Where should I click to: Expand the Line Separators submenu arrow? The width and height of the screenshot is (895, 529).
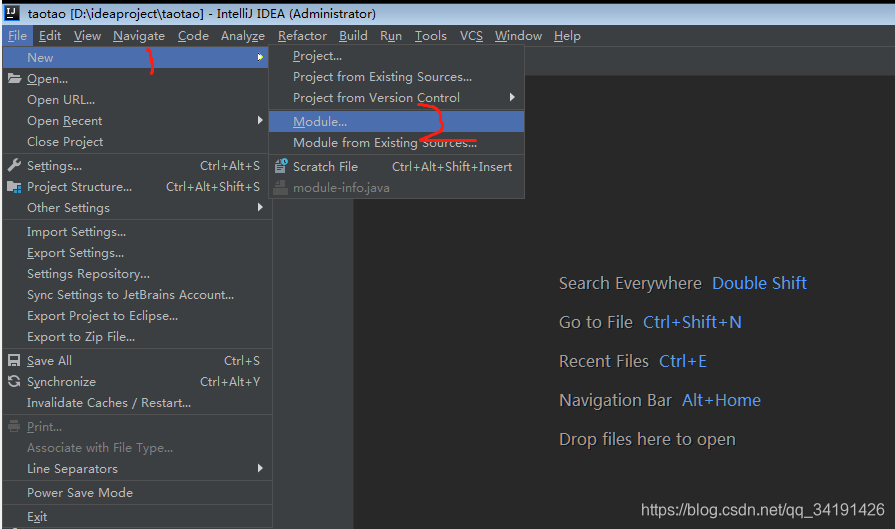point(260,468)
